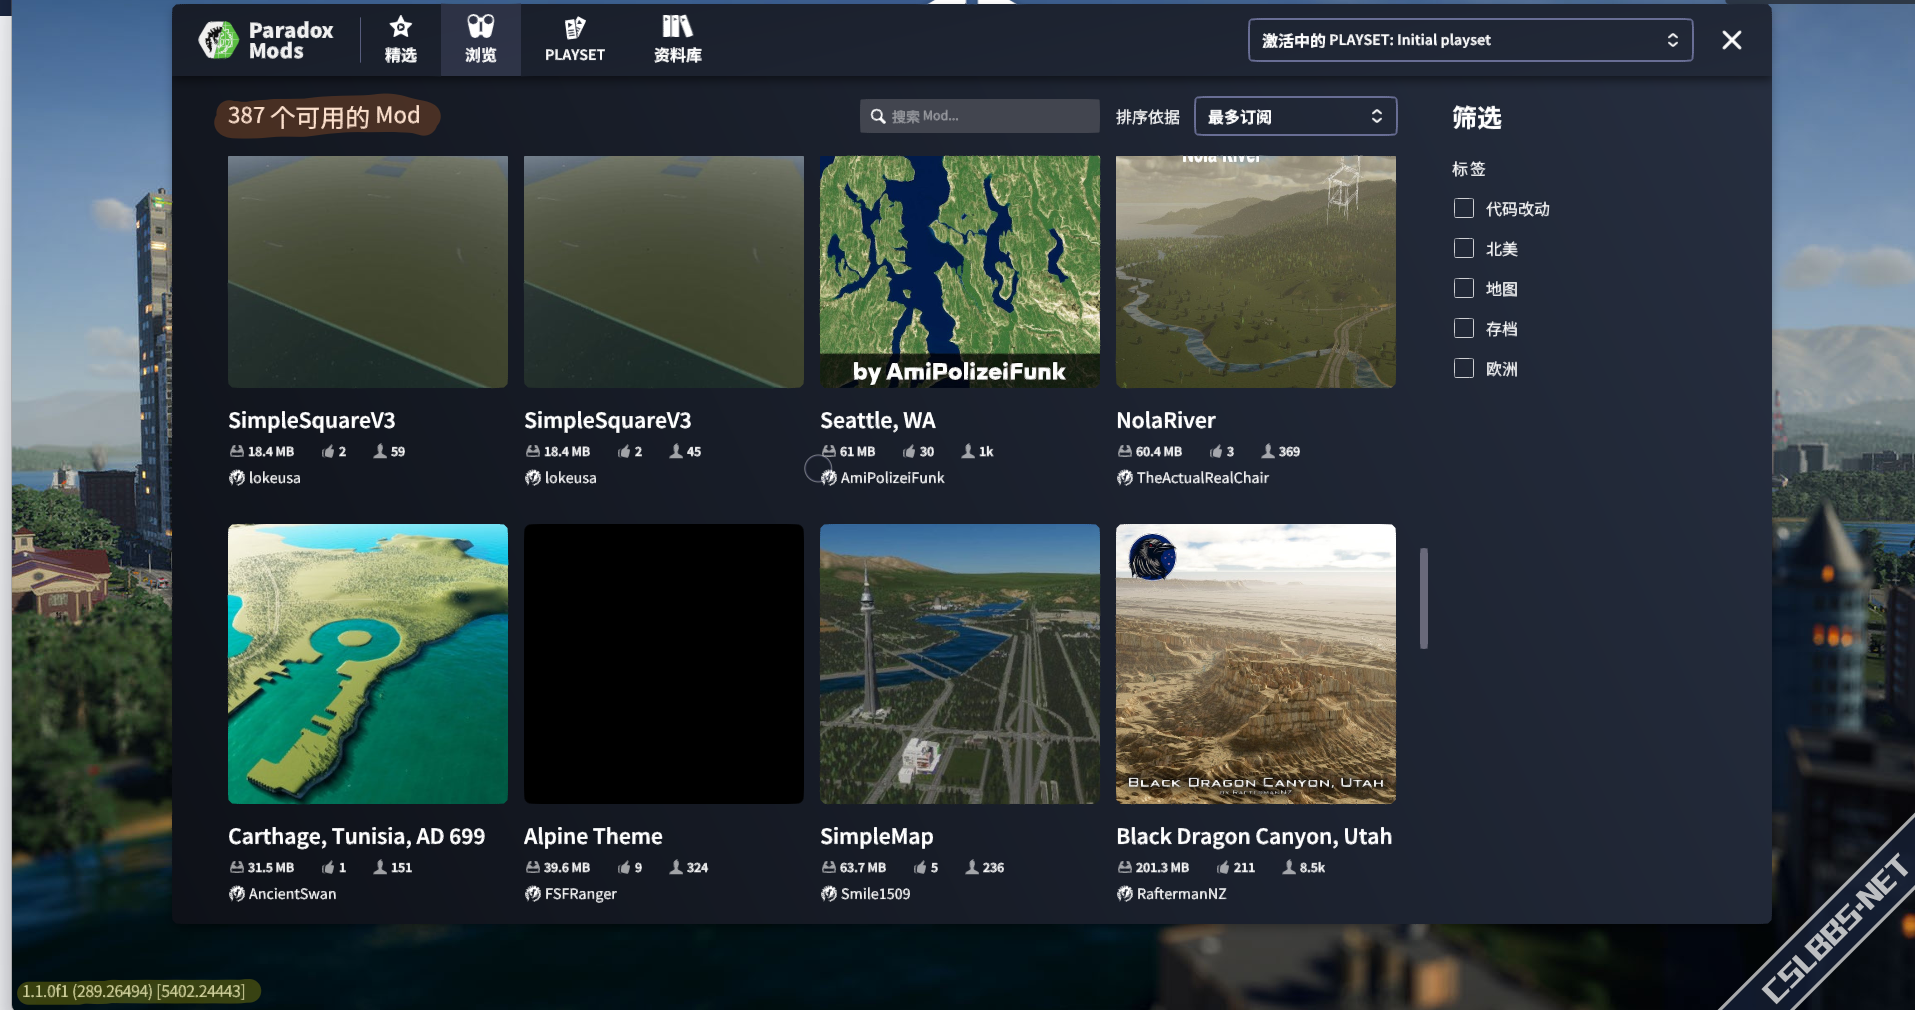Expand the 最多订阅 sort dropdown
This screenshot has height=1010, width=1915.
(x=1295, y=117)
